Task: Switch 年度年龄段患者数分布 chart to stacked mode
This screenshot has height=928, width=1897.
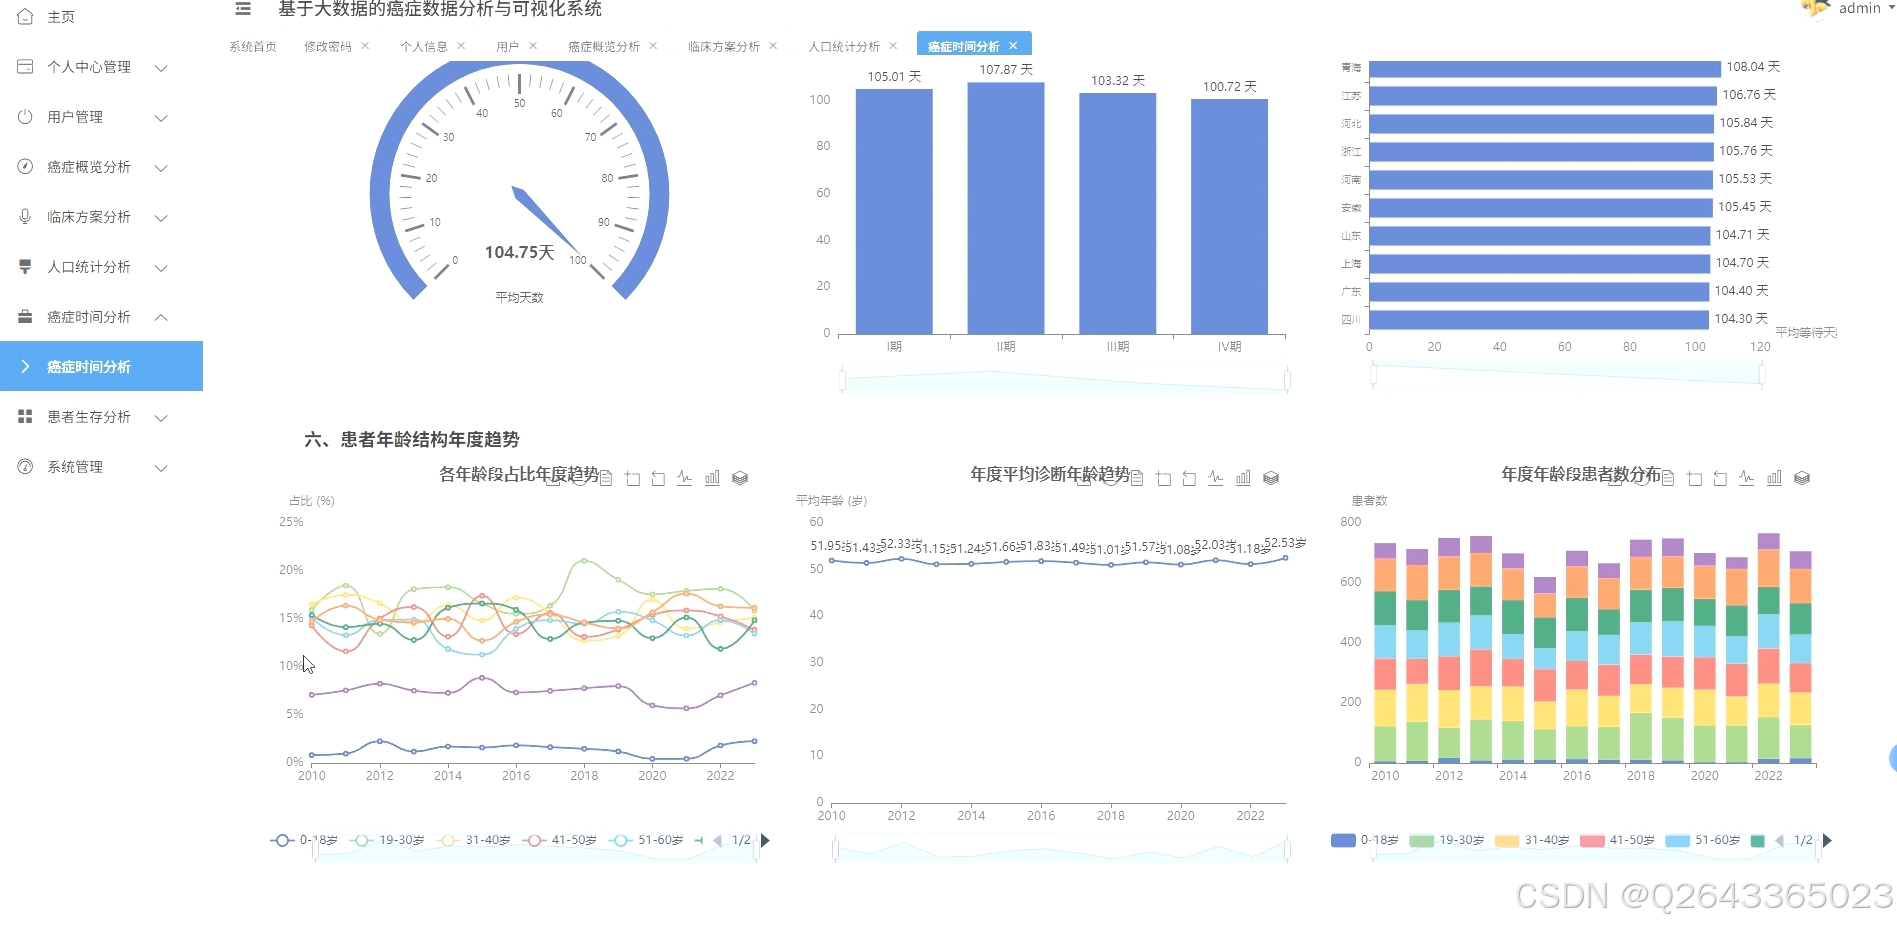Action: coord(1802,478)
